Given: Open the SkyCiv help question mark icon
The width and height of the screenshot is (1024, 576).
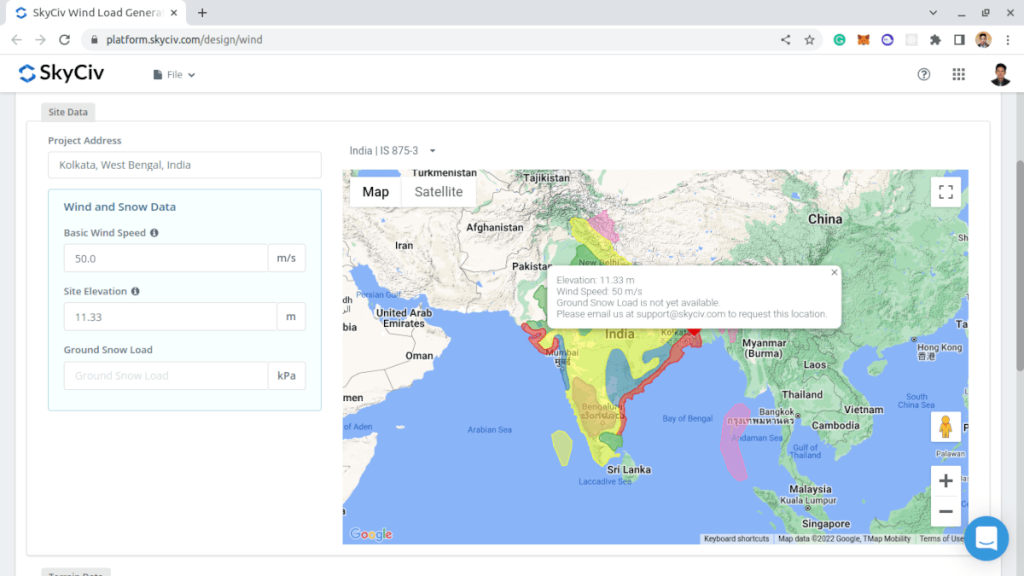Looking at the screenshot, I should (x=924, y=74).
